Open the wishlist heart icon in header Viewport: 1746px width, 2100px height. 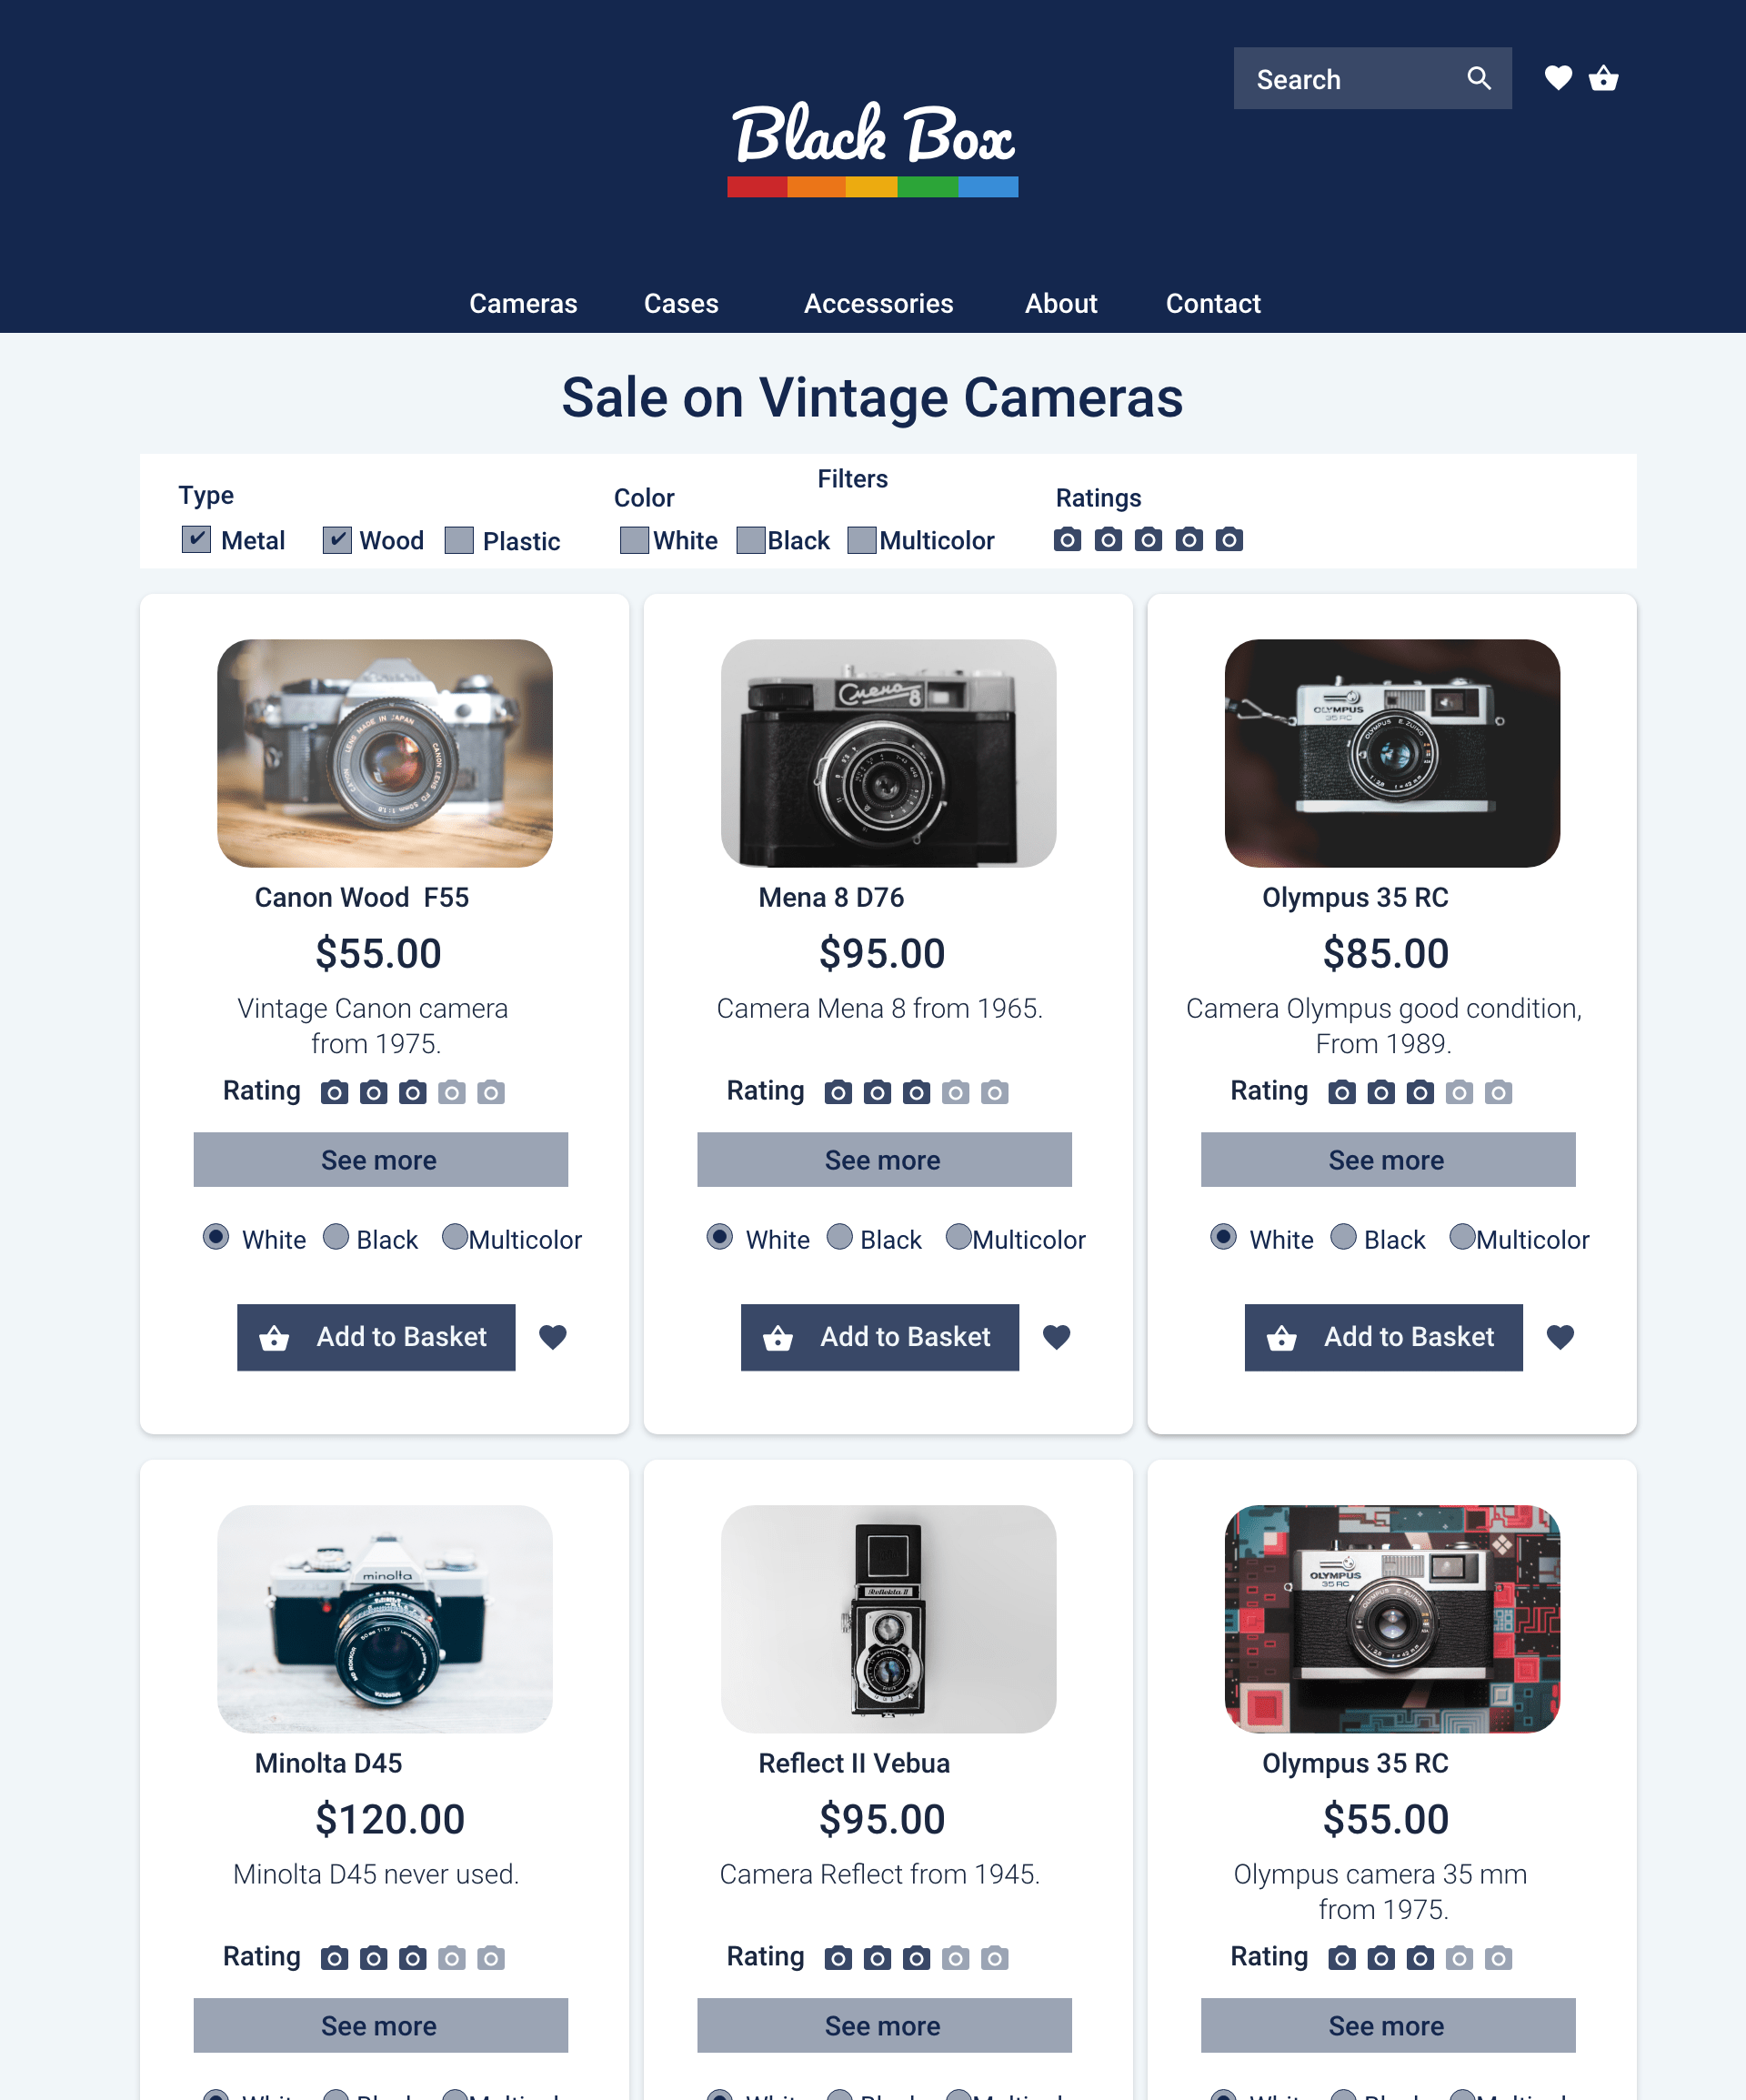pos(1558,78)
